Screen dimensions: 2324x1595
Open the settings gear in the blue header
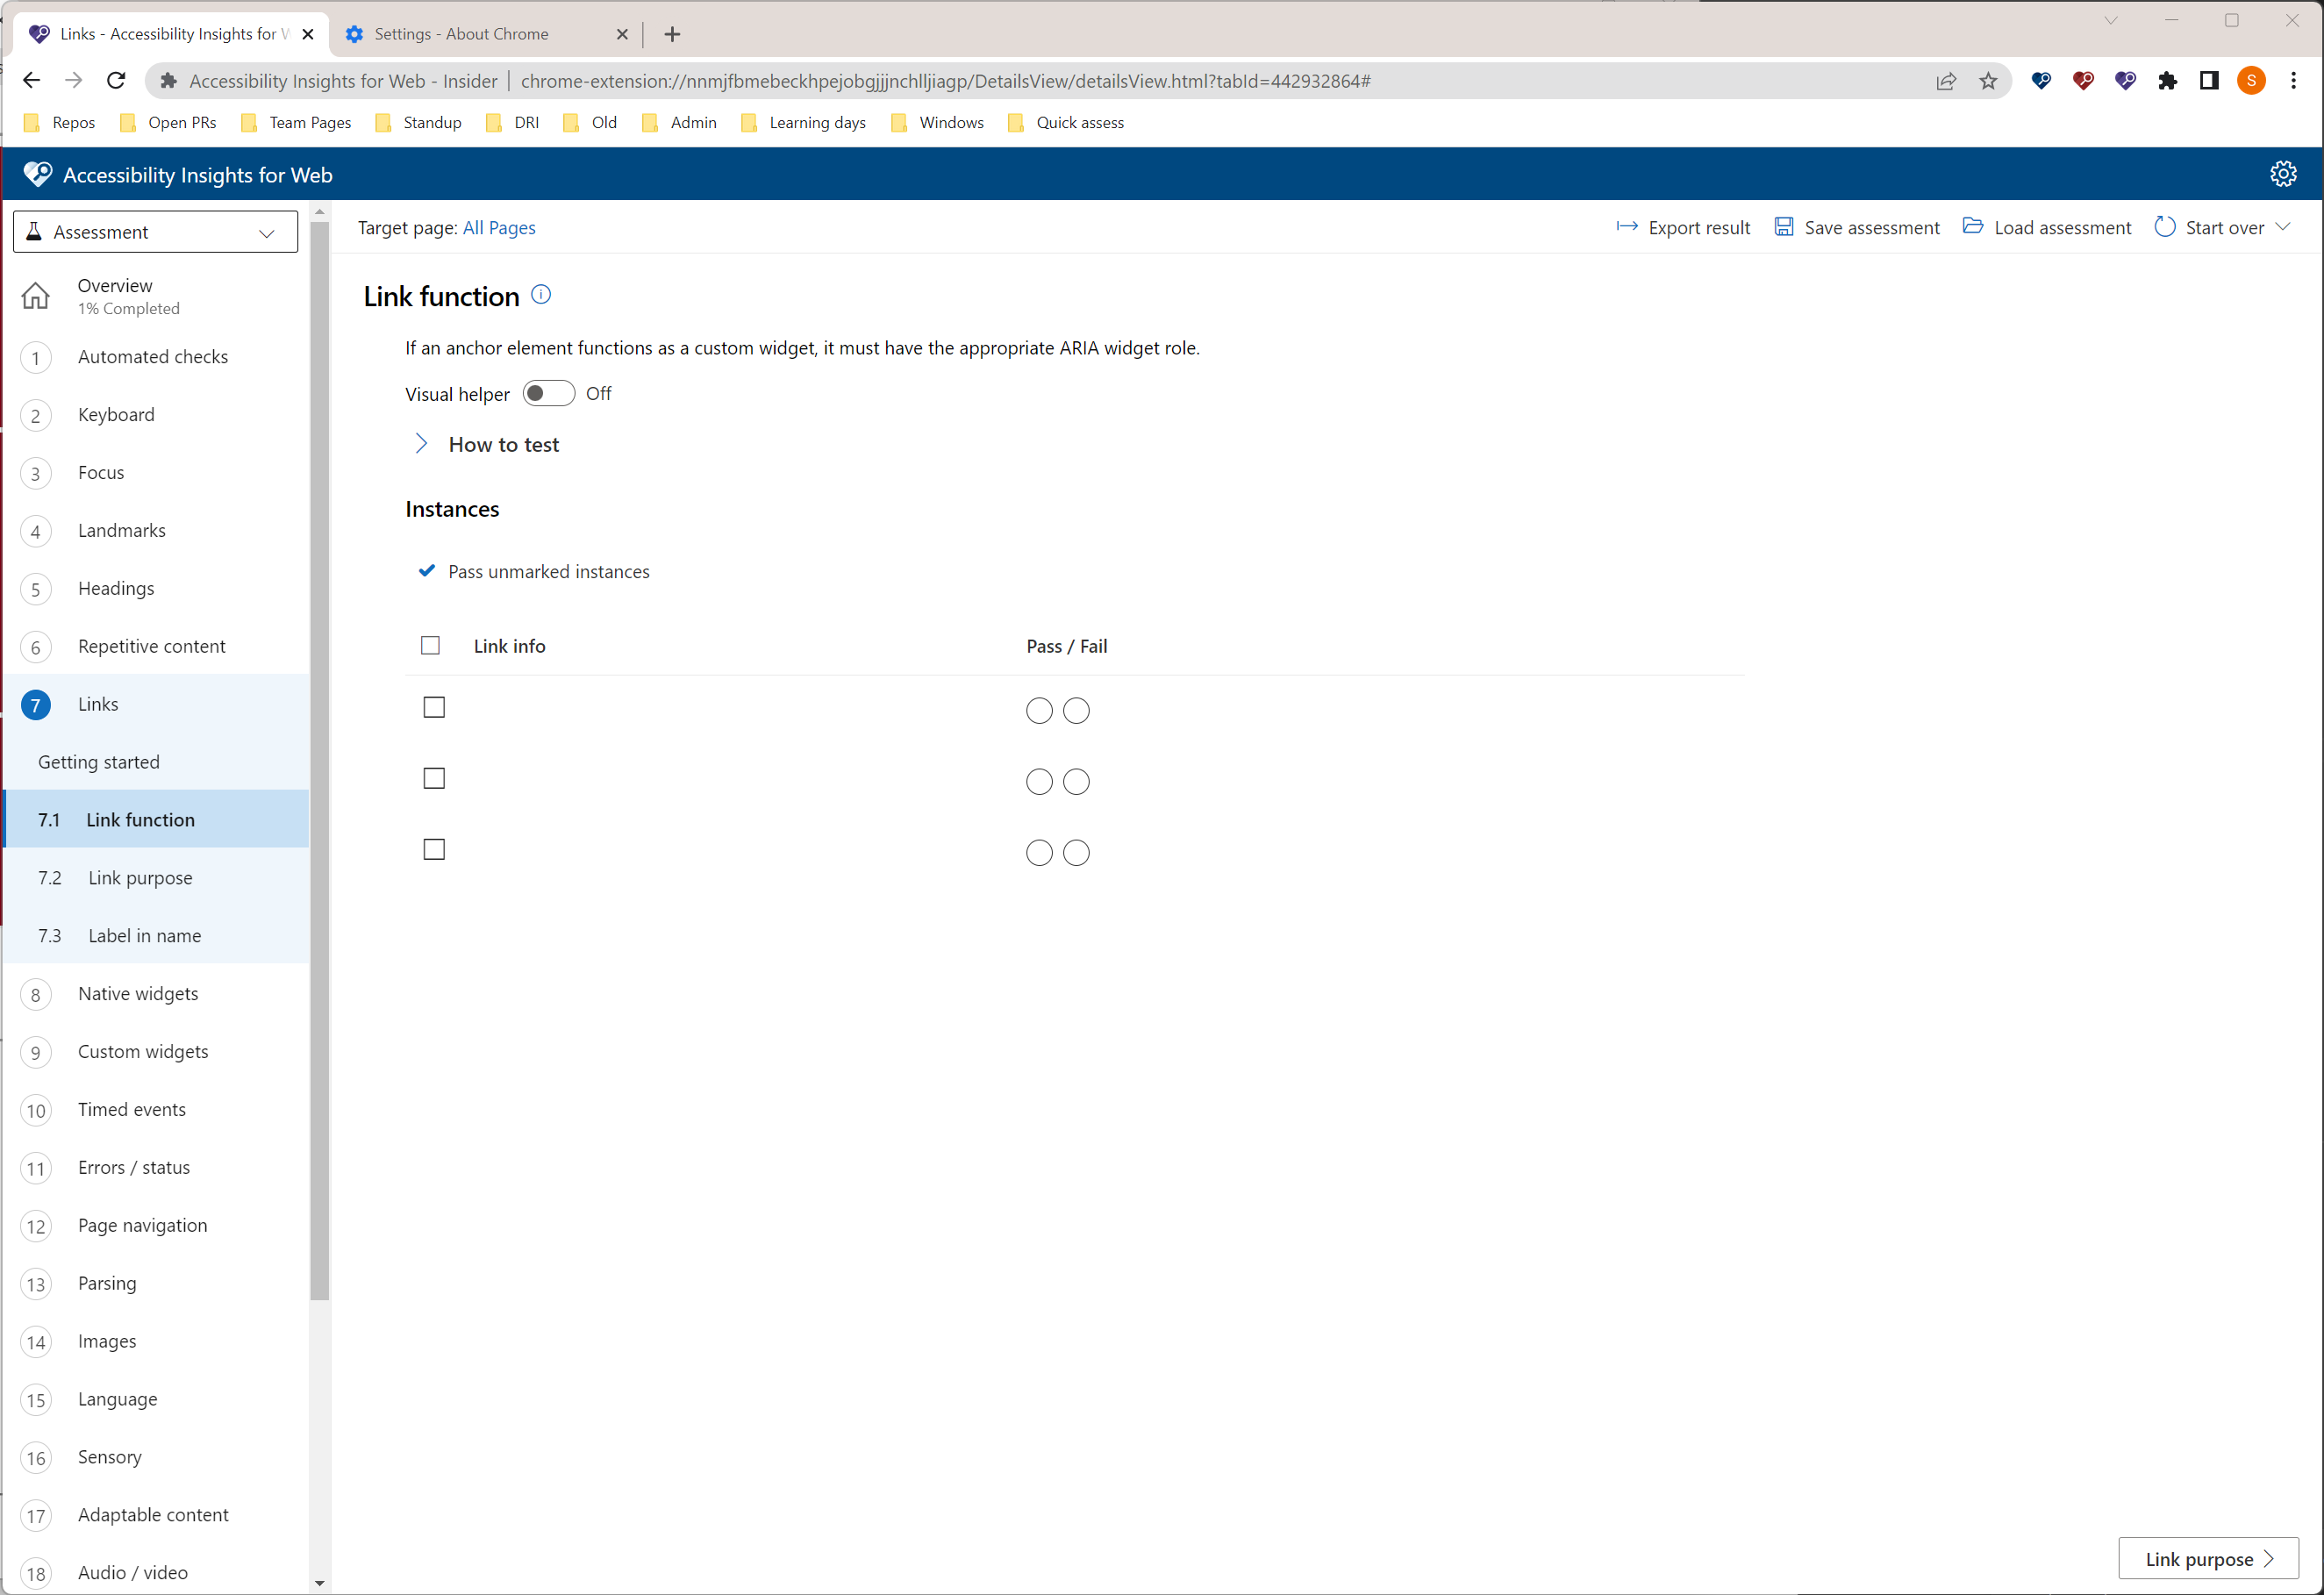(x=2284, y=173)
